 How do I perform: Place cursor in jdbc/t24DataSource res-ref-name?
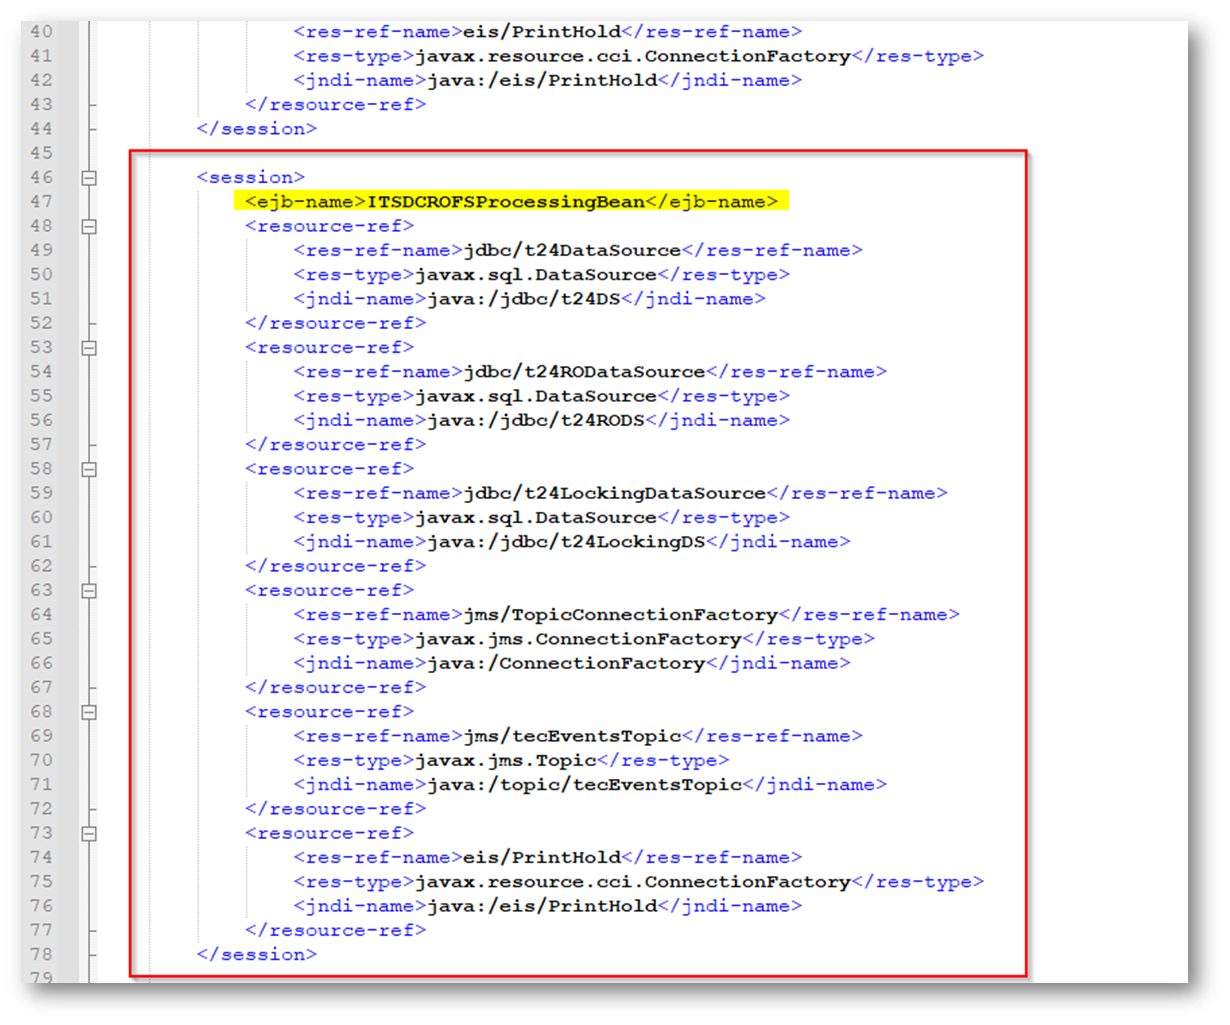pyautogui.click(x=572, y=251)
